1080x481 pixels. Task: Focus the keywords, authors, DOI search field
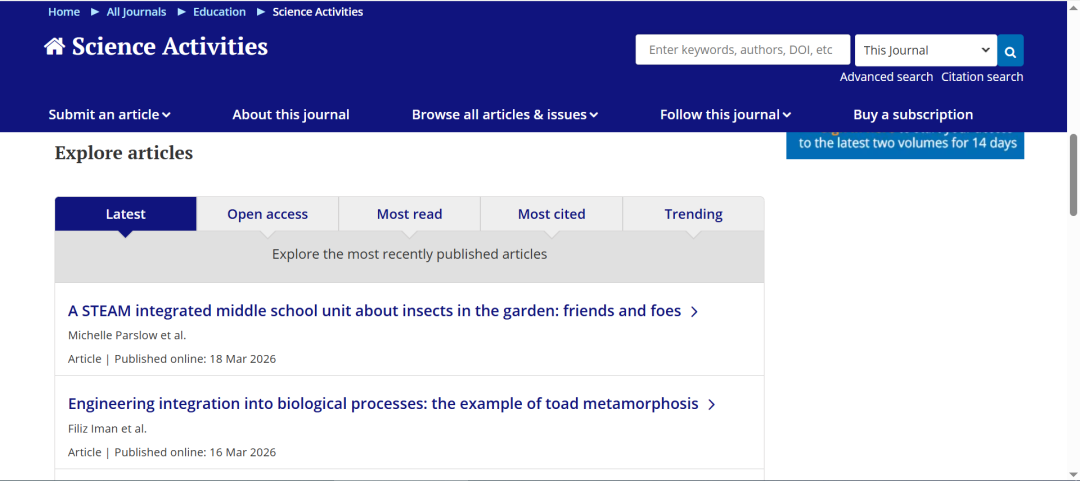click(742, 50)
